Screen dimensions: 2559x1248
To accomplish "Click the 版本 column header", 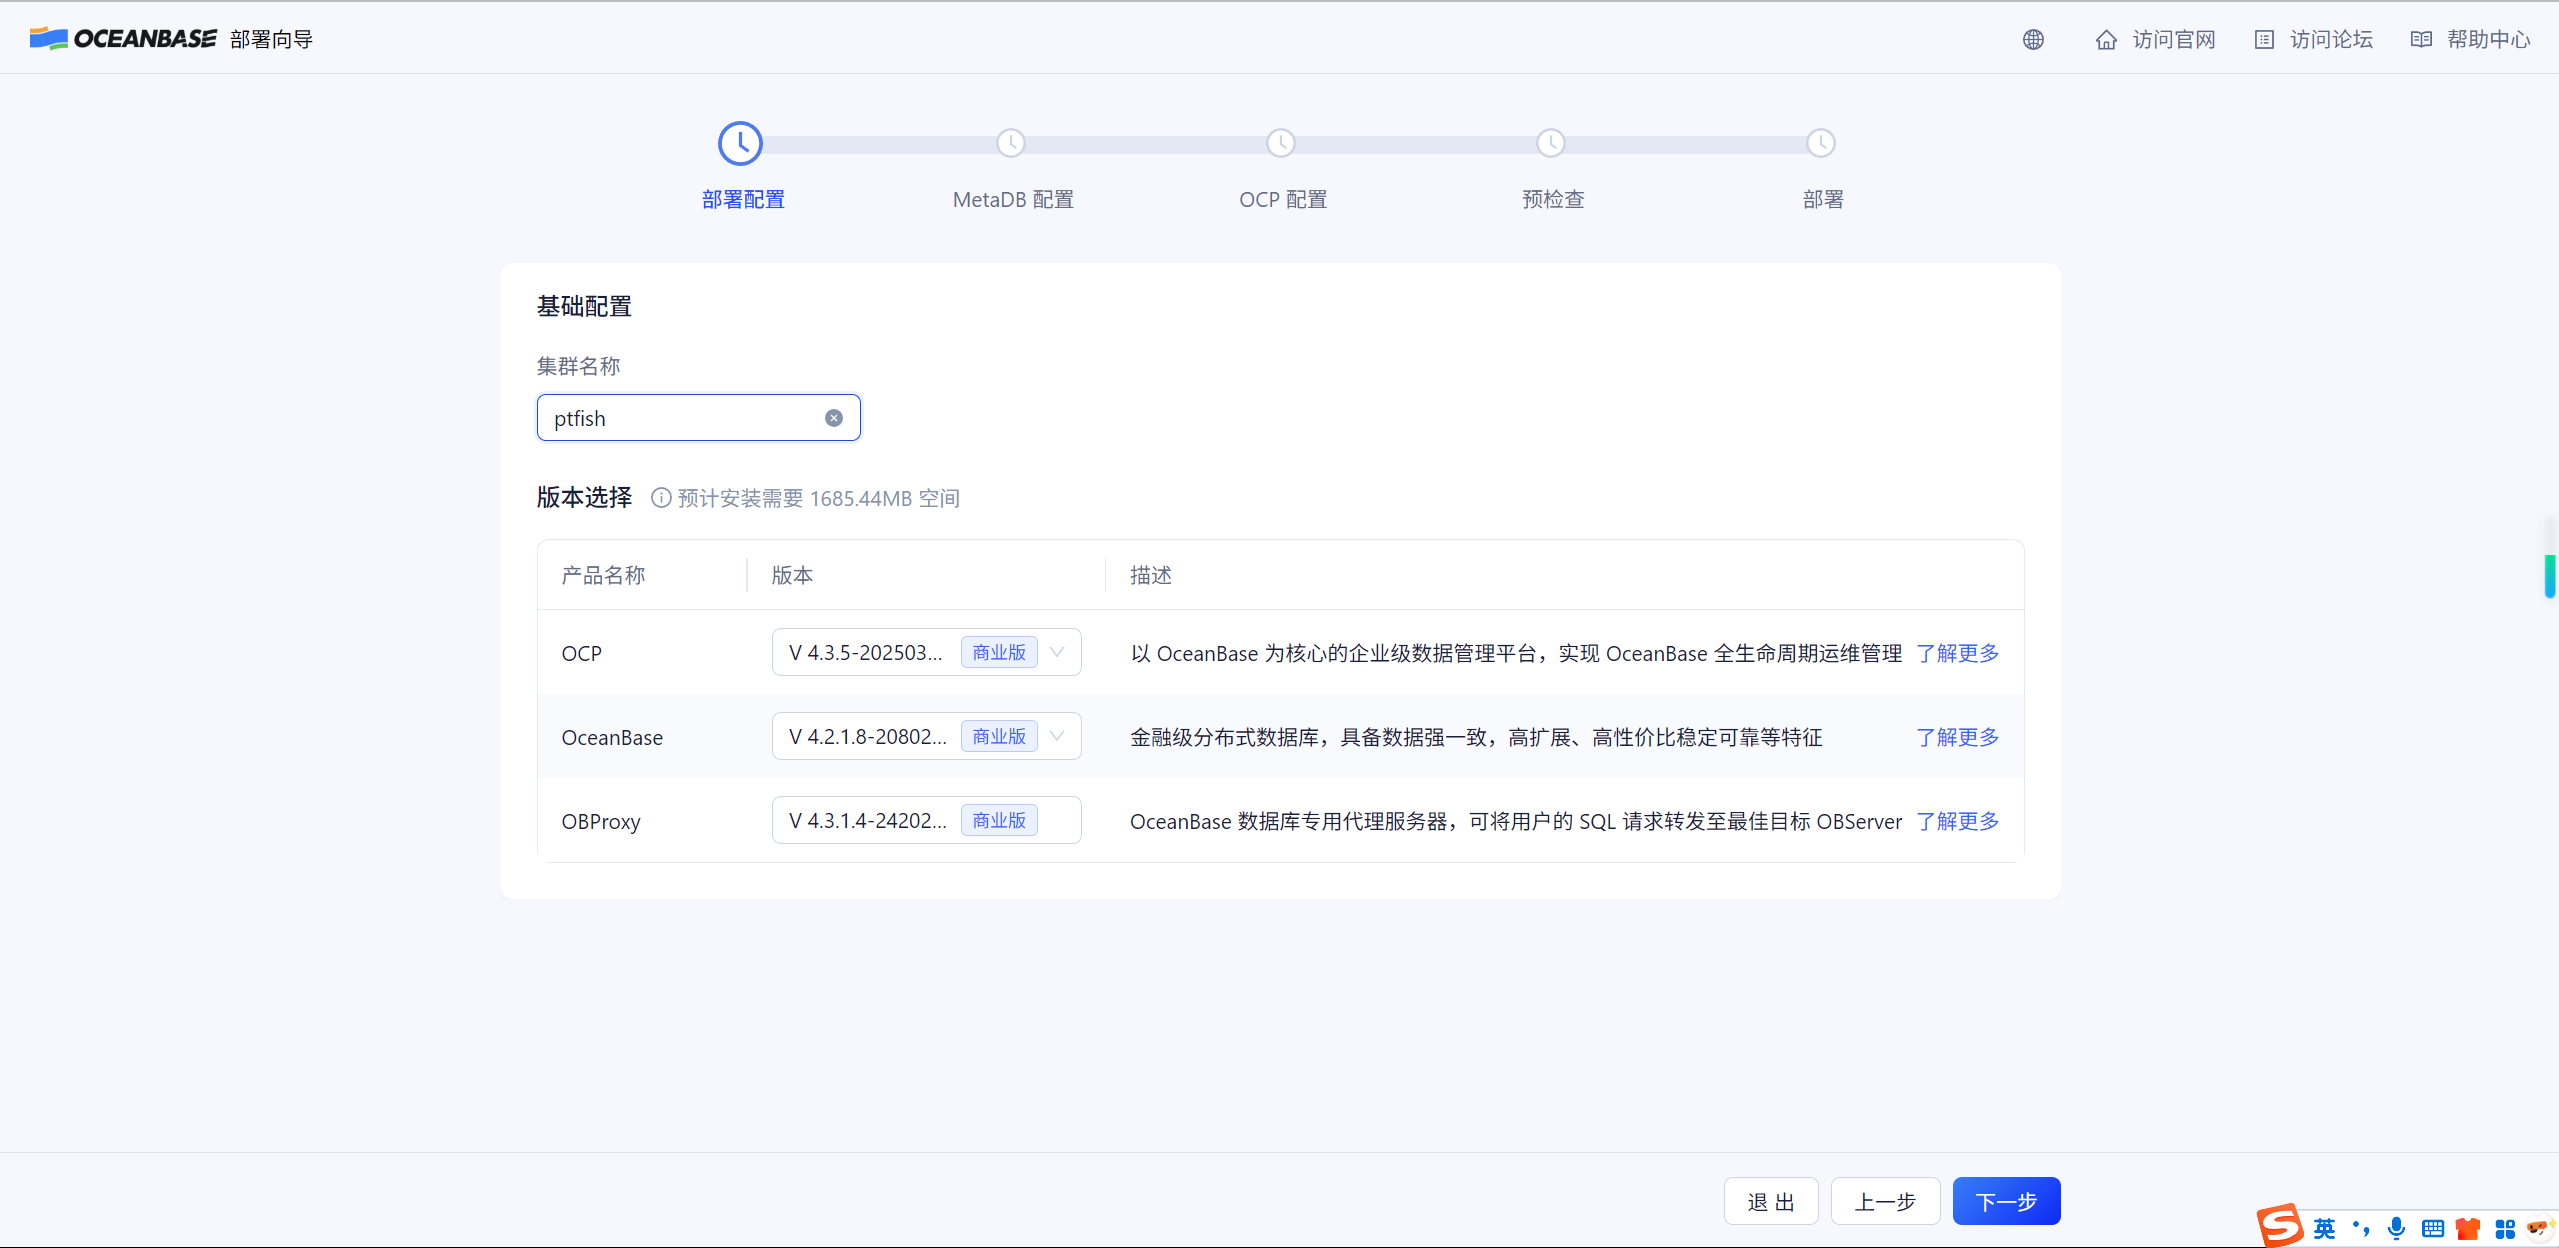I will click(x=792, y=575).
